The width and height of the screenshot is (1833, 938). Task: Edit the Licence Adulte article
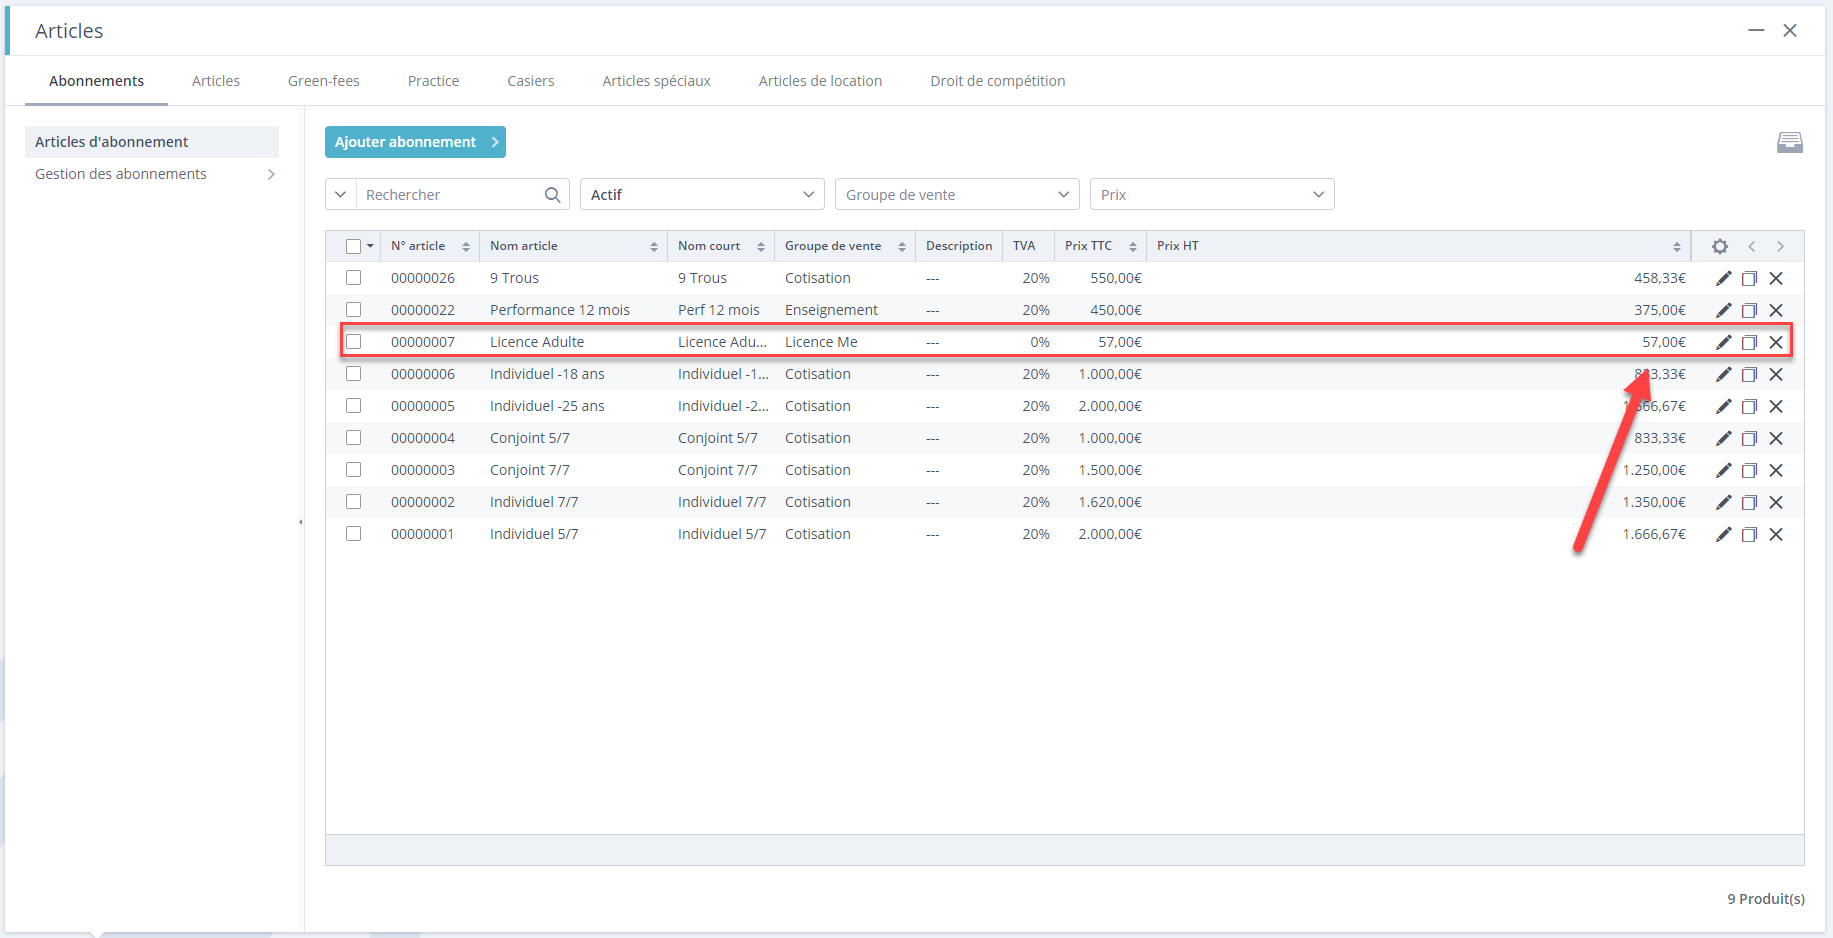click(x=1723, y=342)
